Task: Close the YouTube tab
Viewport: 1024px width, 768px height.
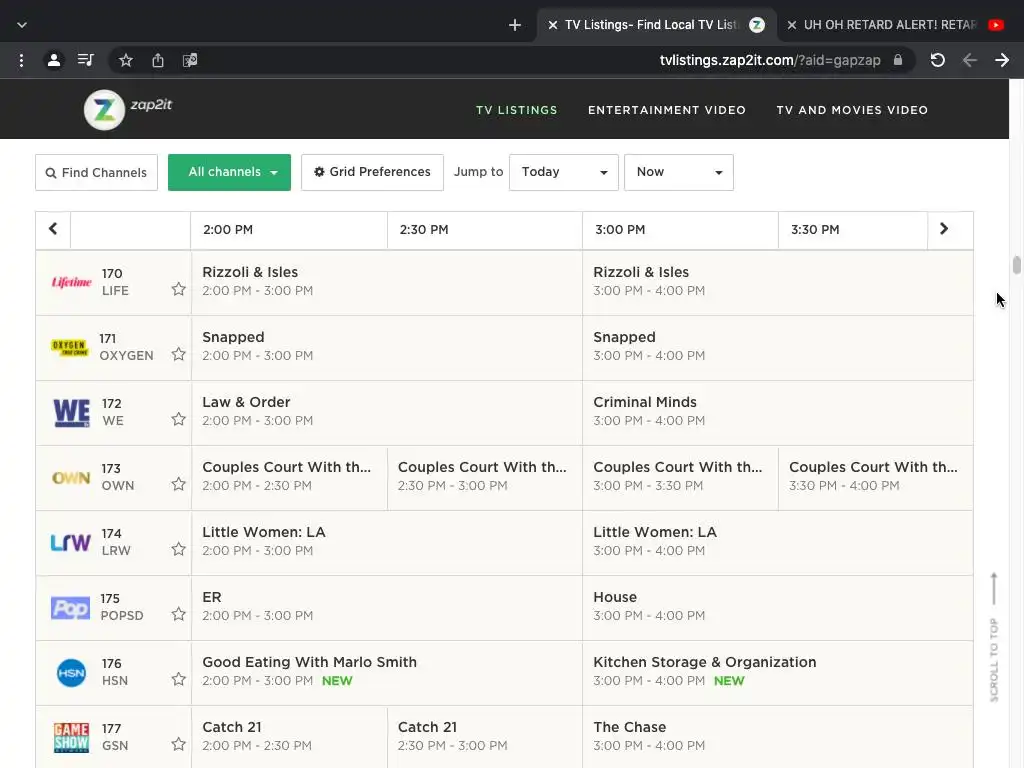Action: tap(792, 25)
